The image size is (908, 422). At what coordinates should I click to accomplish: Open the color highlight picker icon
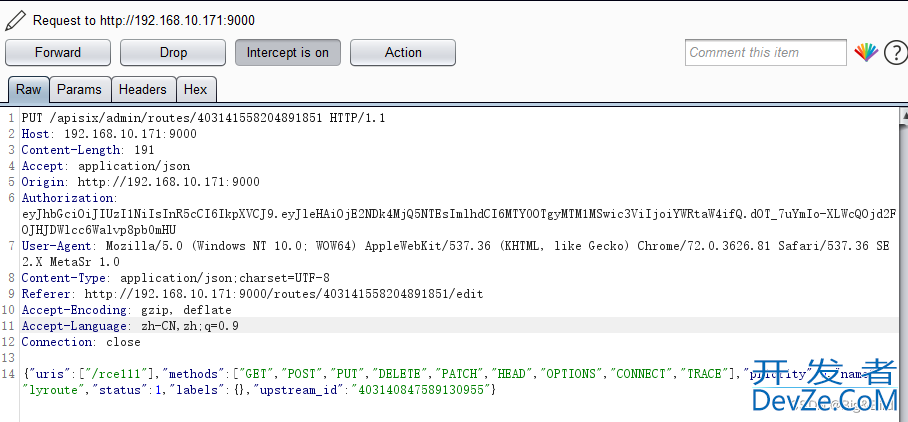[866, 53]
